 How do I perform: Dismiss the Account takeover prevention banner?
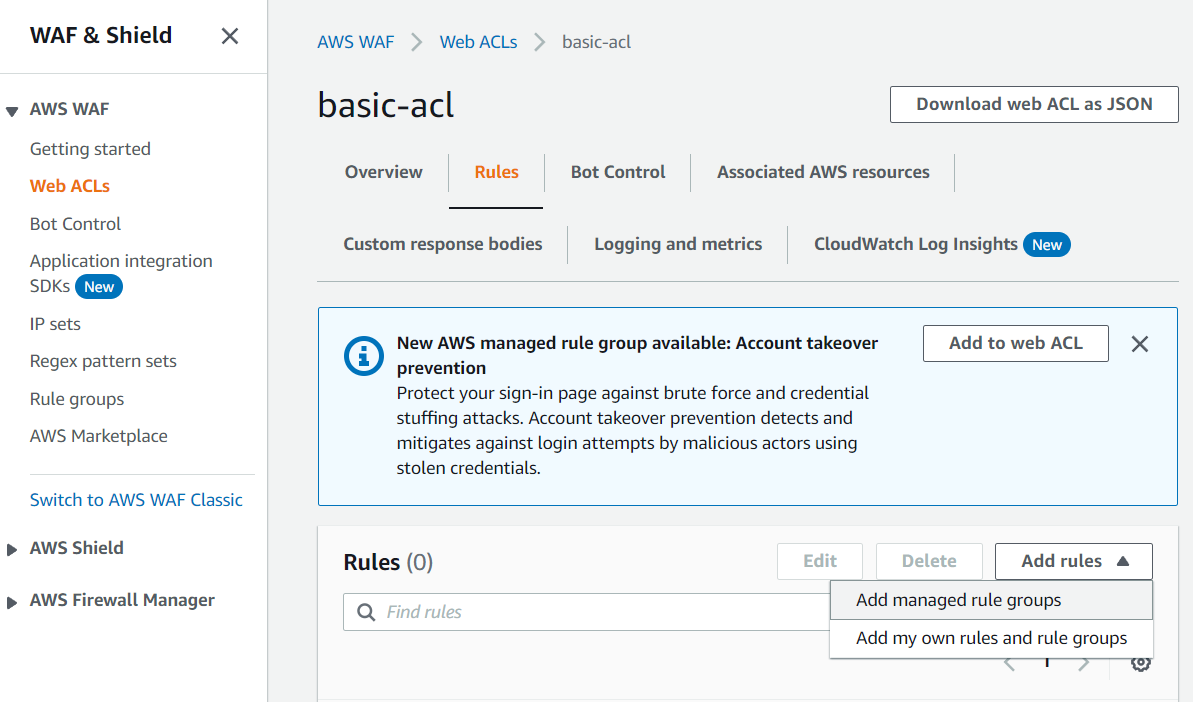click(x=1139, y=344)
